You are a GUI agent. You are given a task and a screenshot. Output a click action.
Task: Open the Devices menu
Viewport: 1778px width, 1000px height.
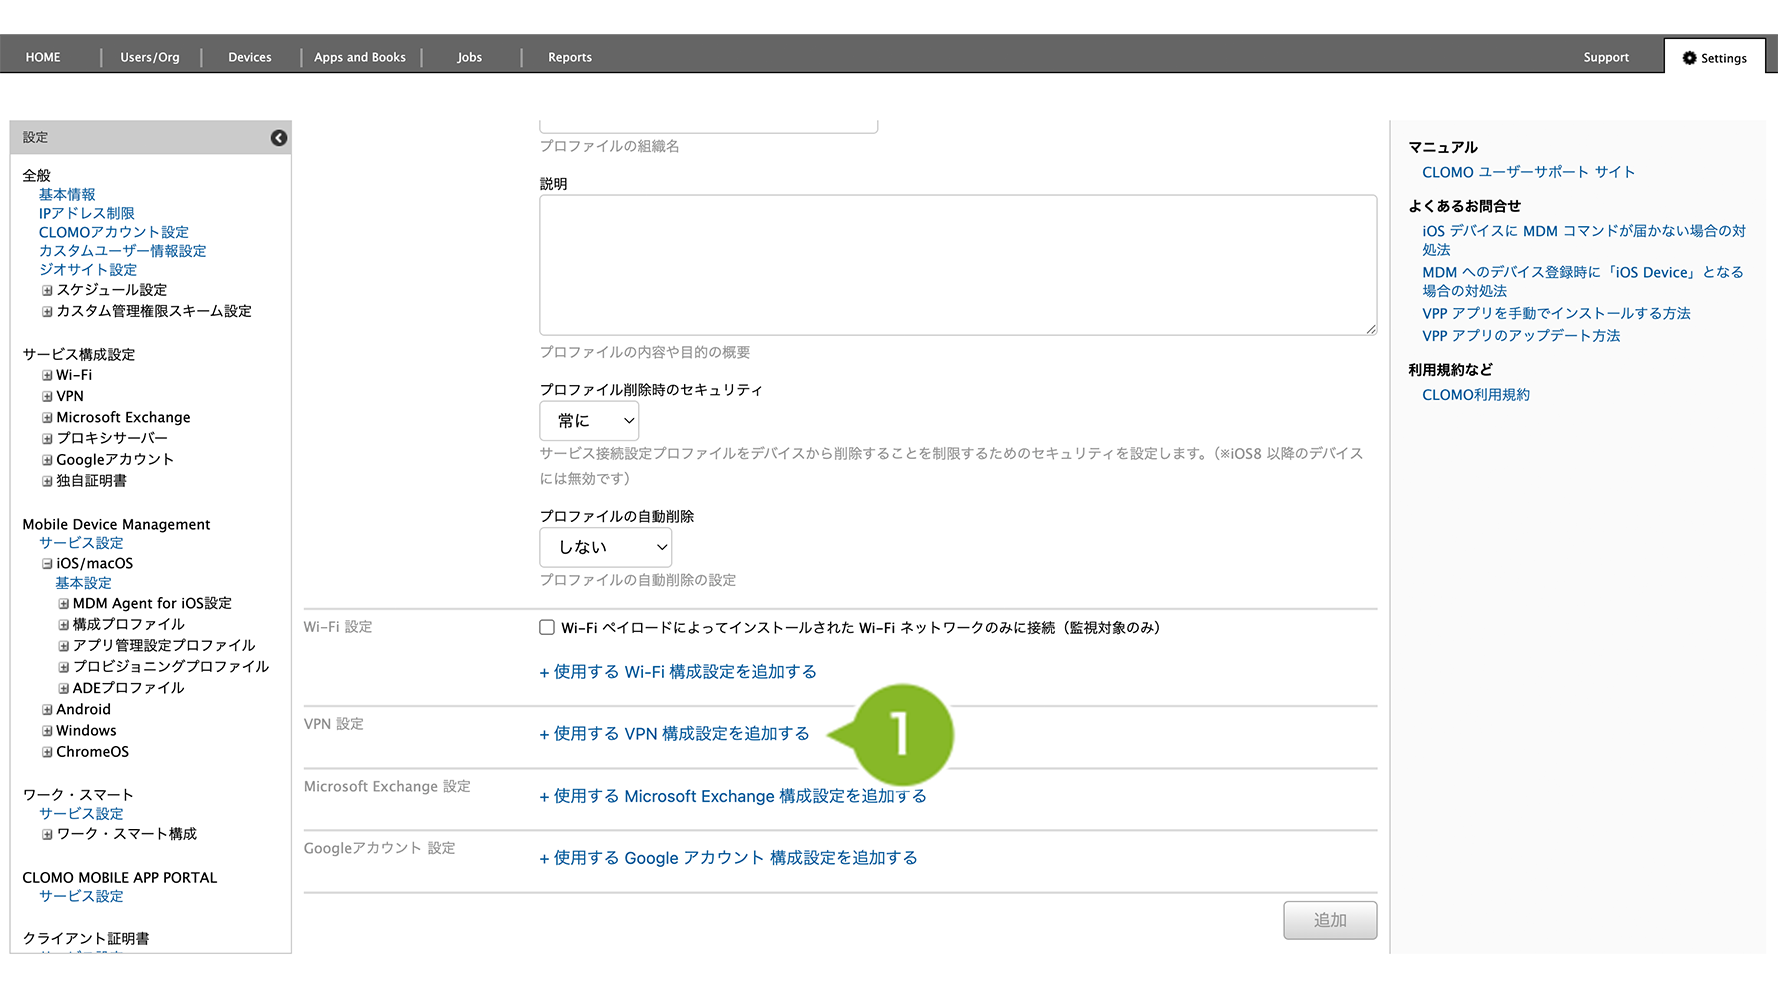coord(249,58)
